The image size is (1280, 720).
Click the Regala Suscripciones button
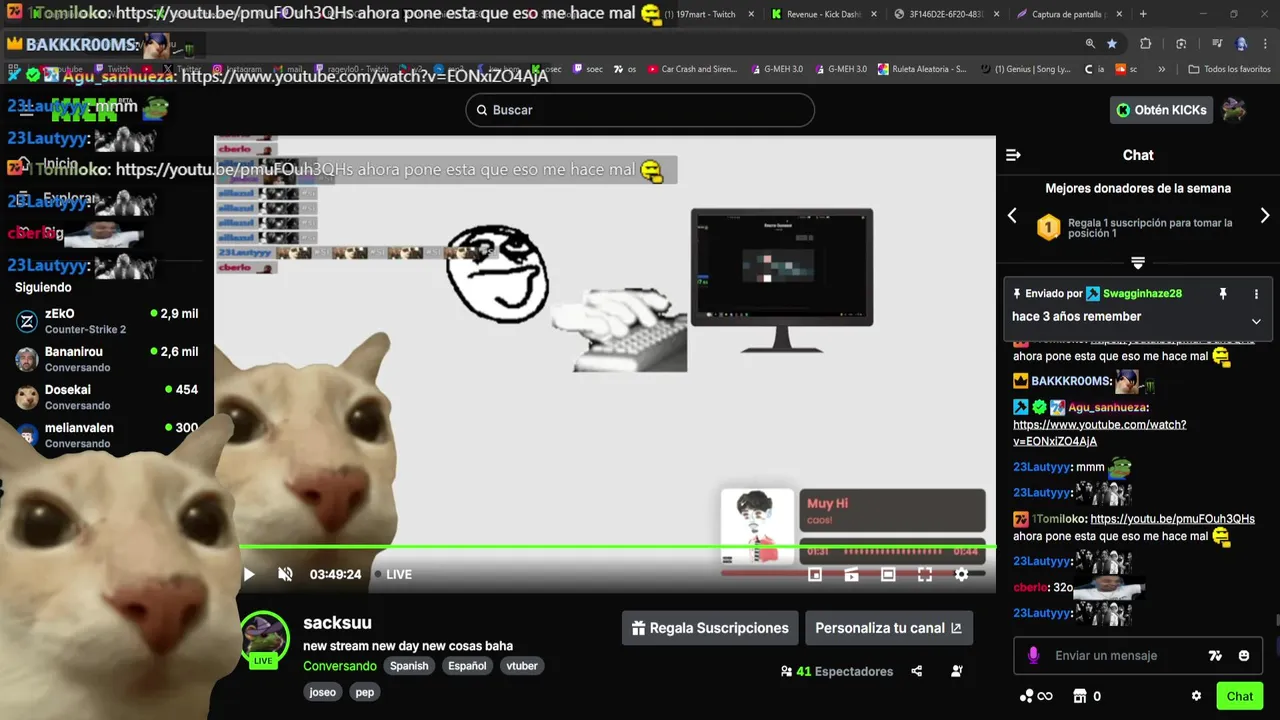[710, 628]
